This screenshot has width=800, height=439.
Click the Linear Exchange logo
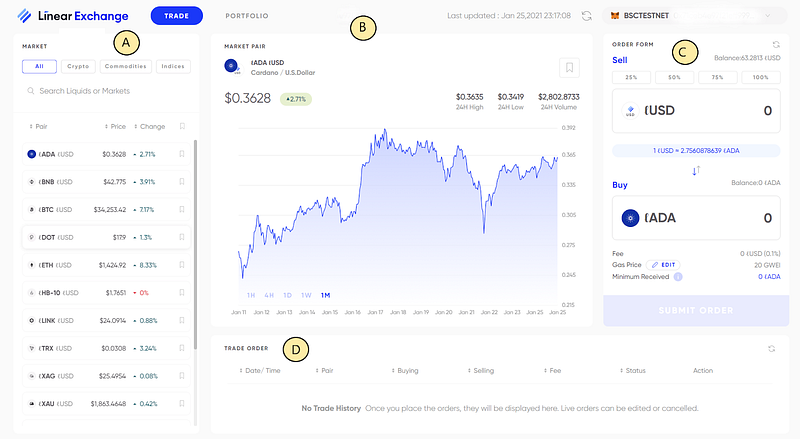(x=72, y=16)
